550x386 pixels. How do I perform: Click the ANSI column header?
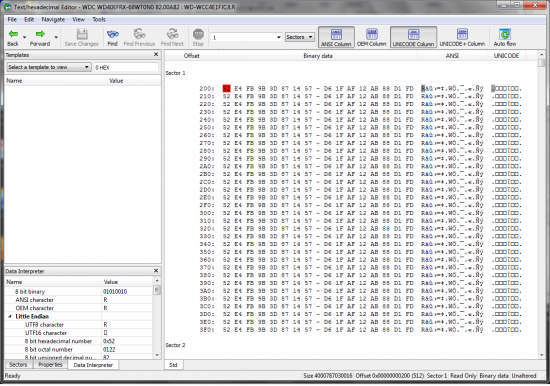point(452,56)
